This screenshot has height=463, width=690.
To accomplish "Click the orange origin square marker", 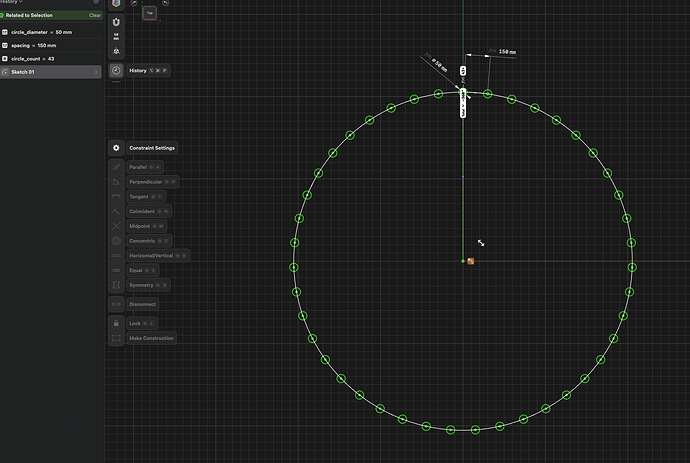I will 471,261.
